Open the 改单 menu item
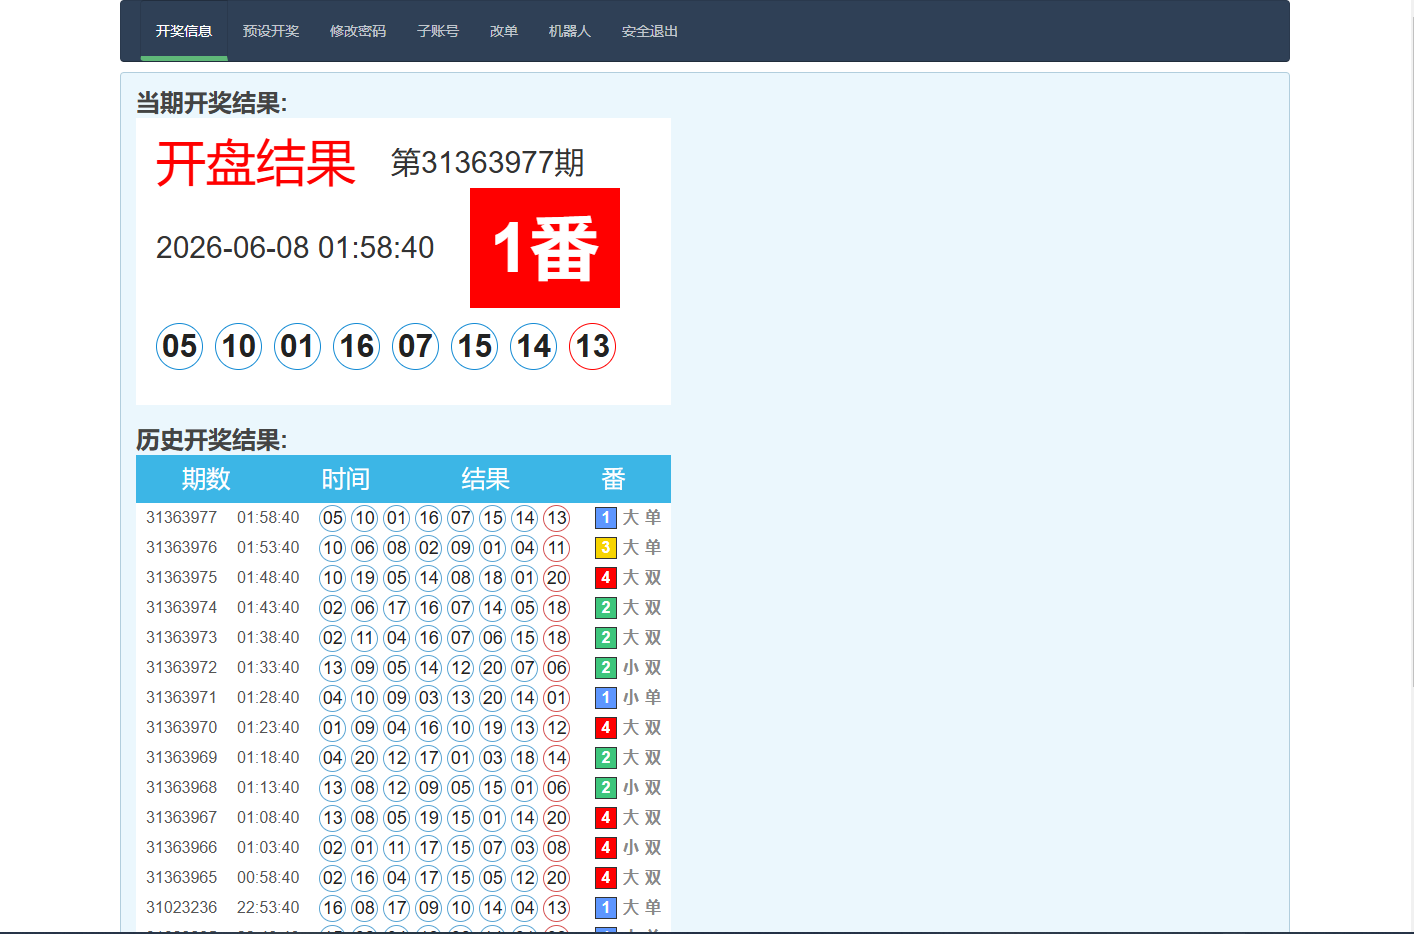Screen dimensions: 1414x934 [504, 31]
